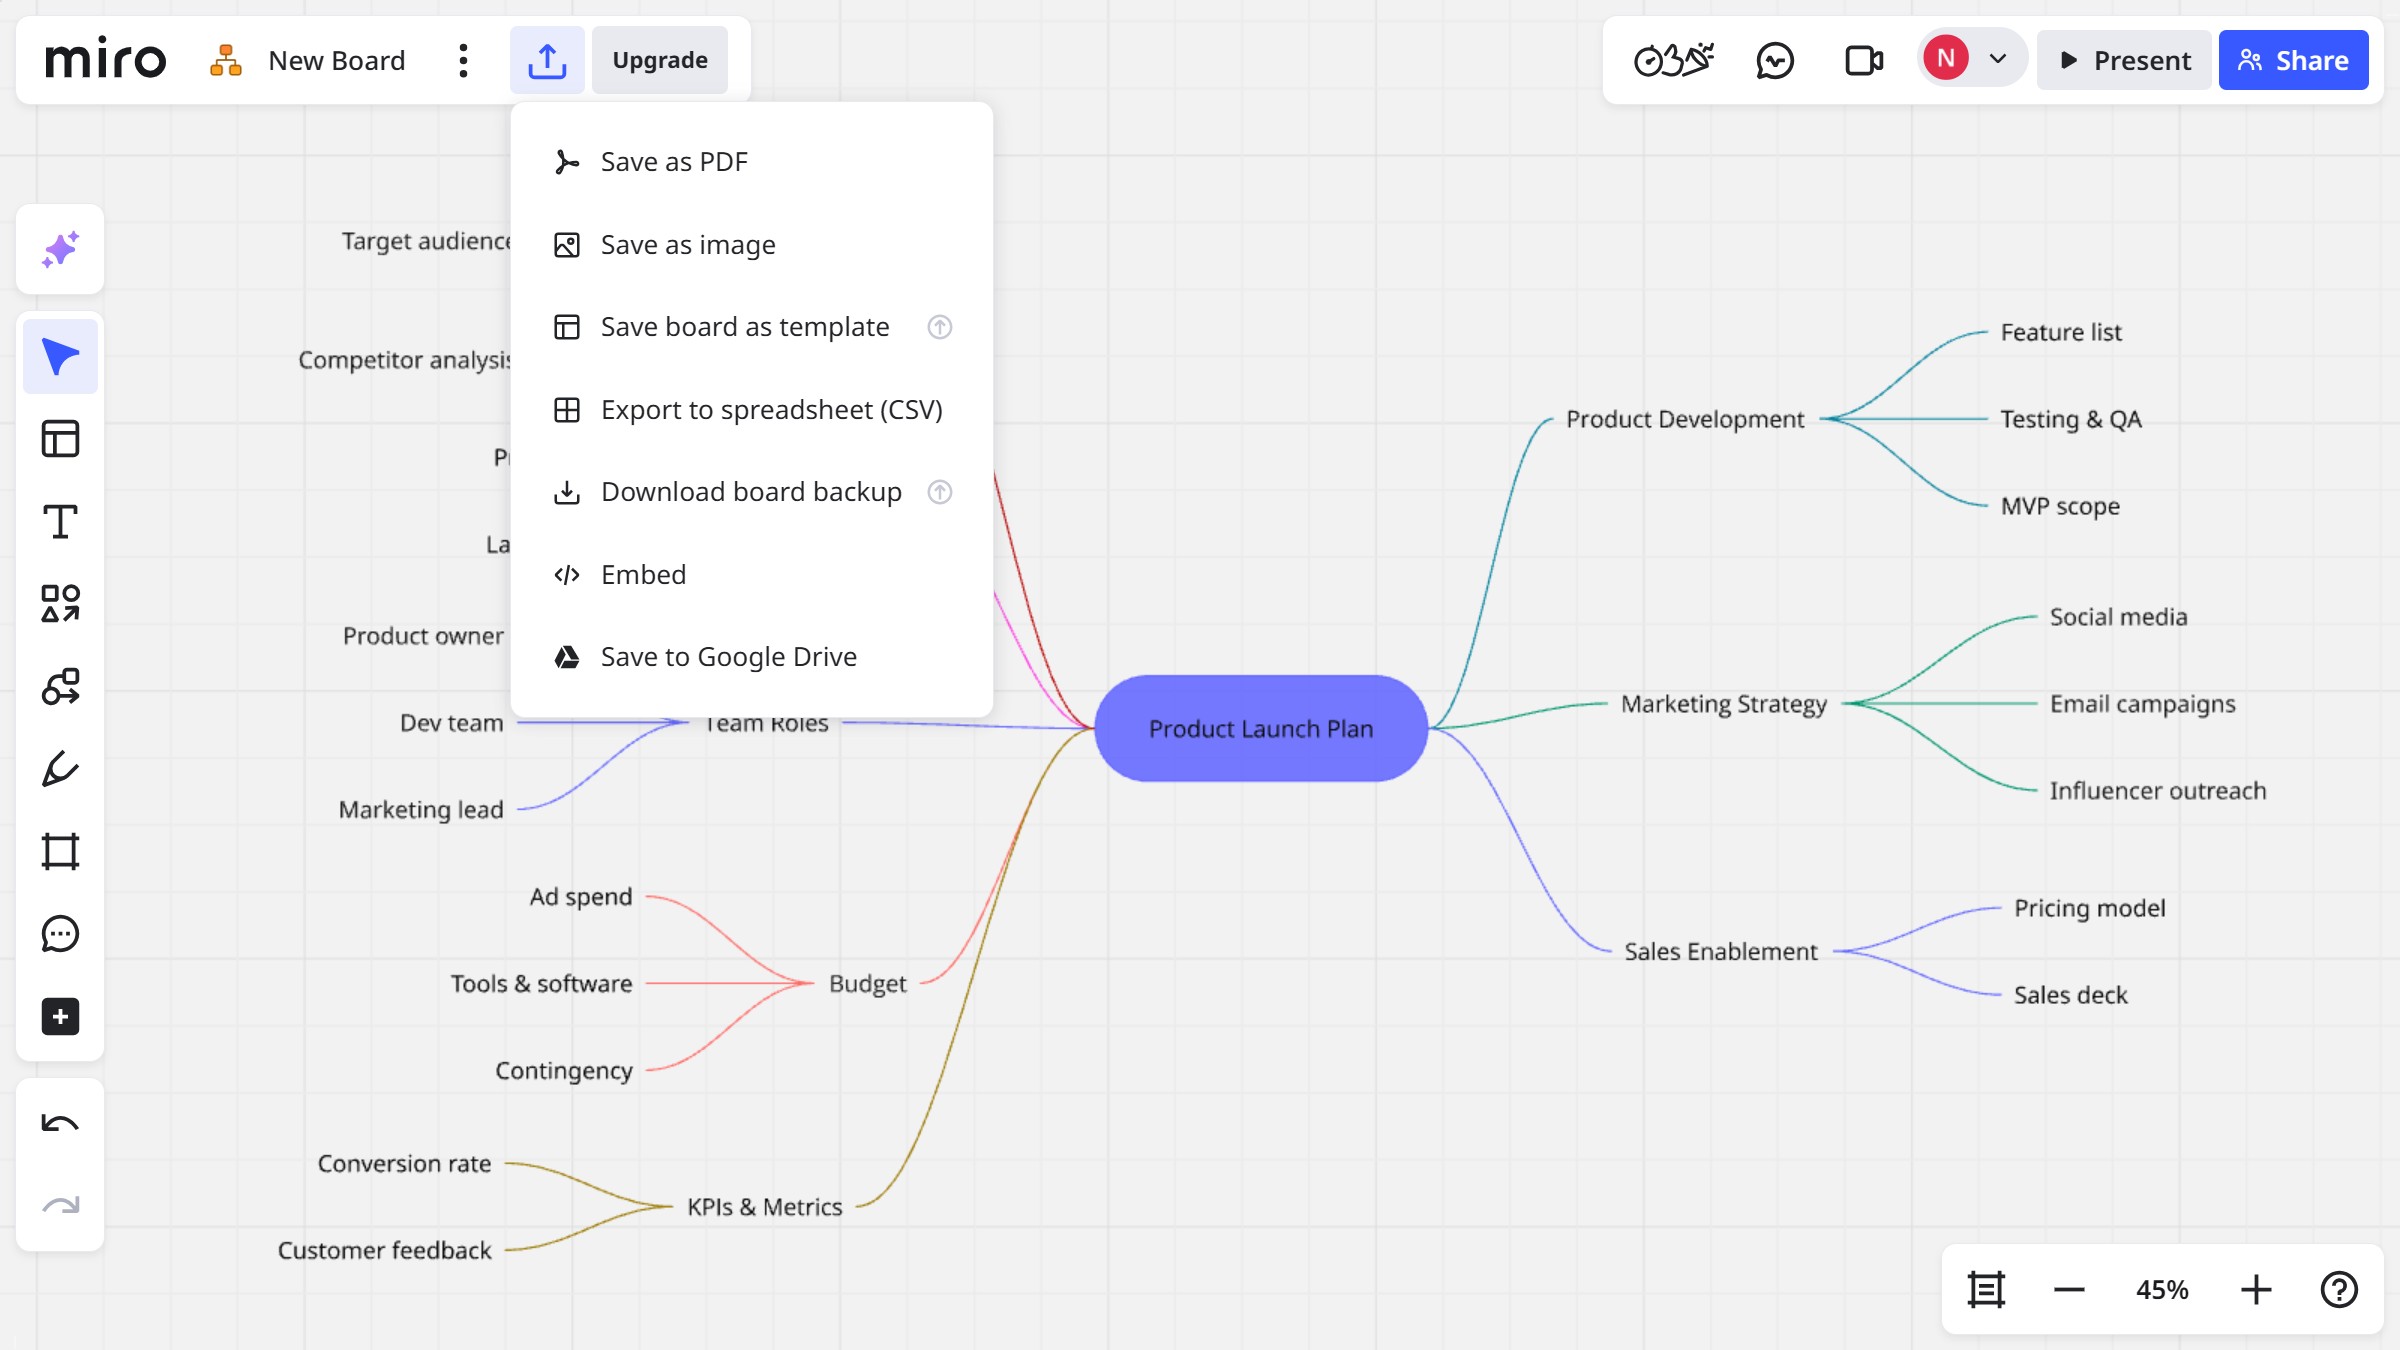The width and height of the screenshot is (2400, 1350).
Task: Open the more apps plus icon
Action: [60, 1017]
